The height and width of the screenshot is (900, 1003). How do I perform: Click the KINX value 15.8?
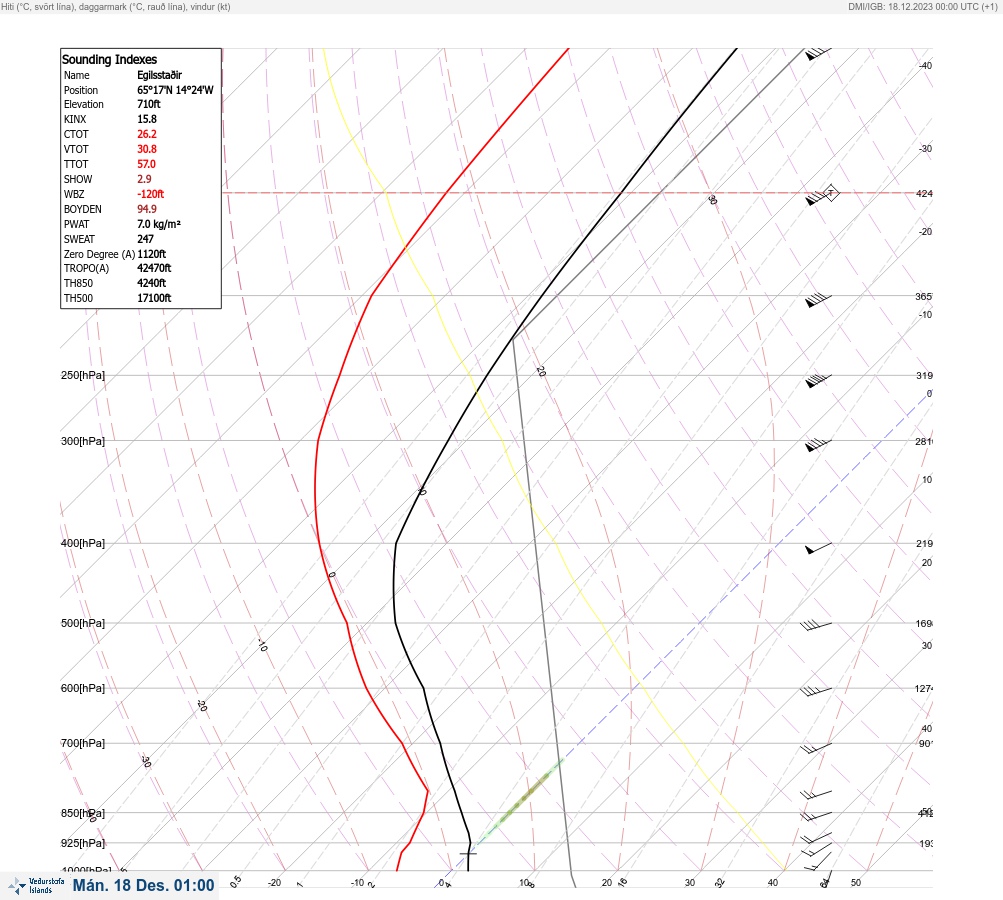click(x=146, y=119)
